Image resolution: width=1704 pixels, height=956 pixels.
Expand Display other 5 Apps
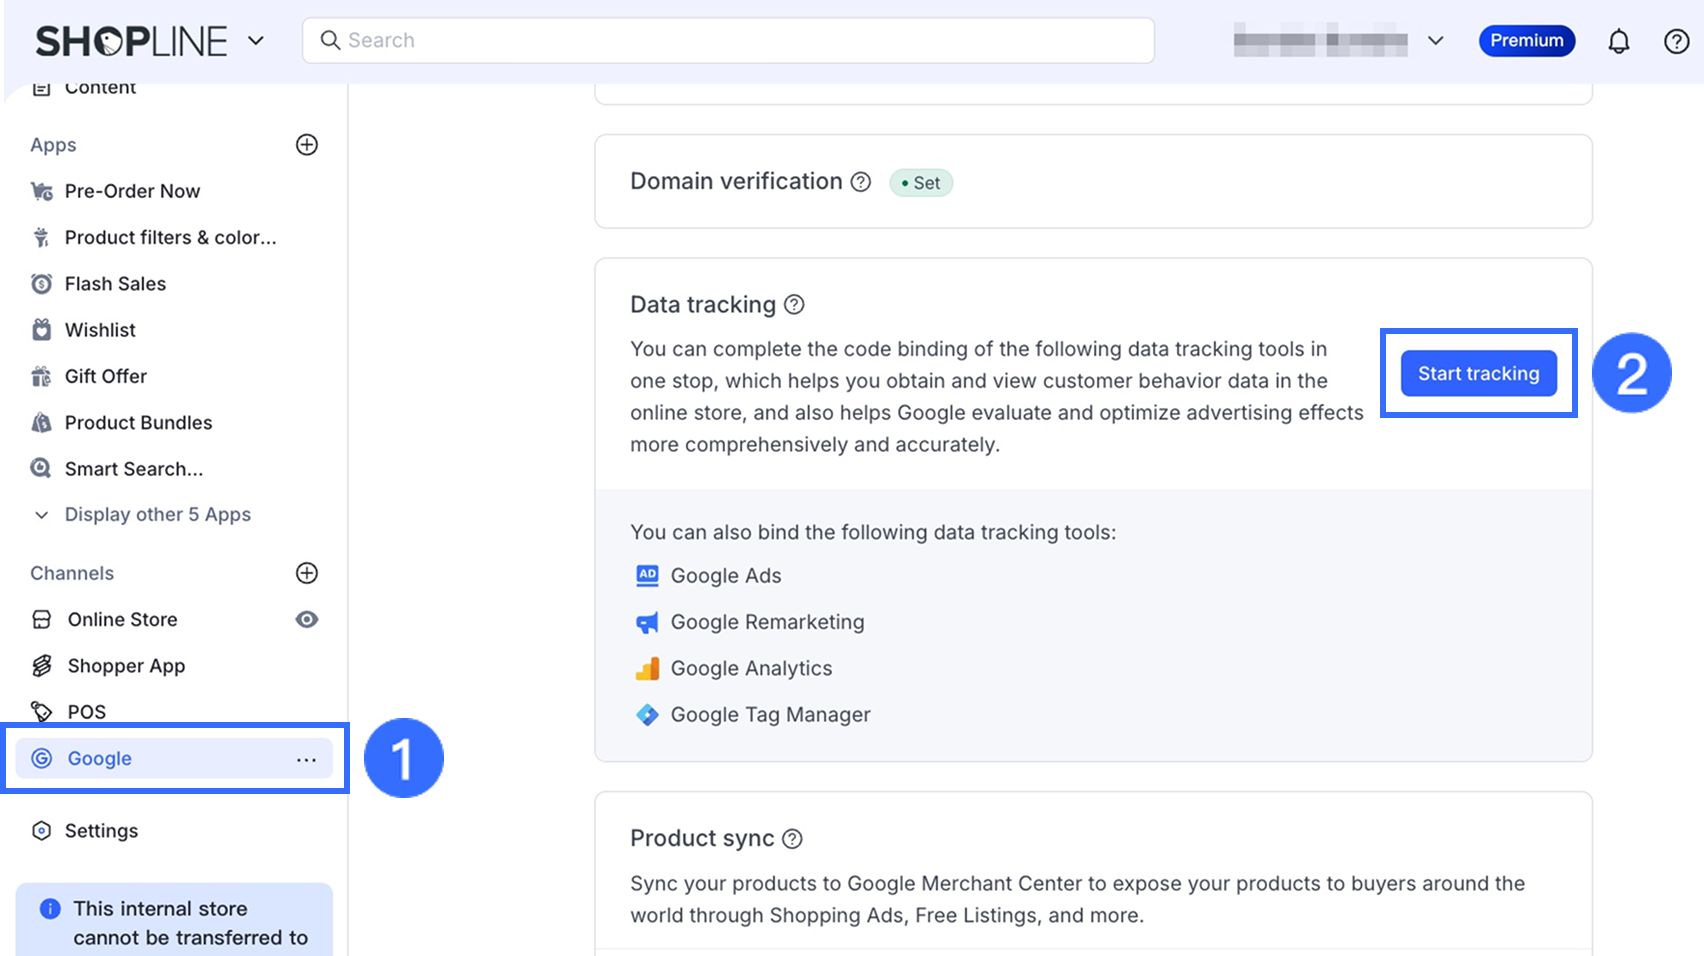pos(157,515)
